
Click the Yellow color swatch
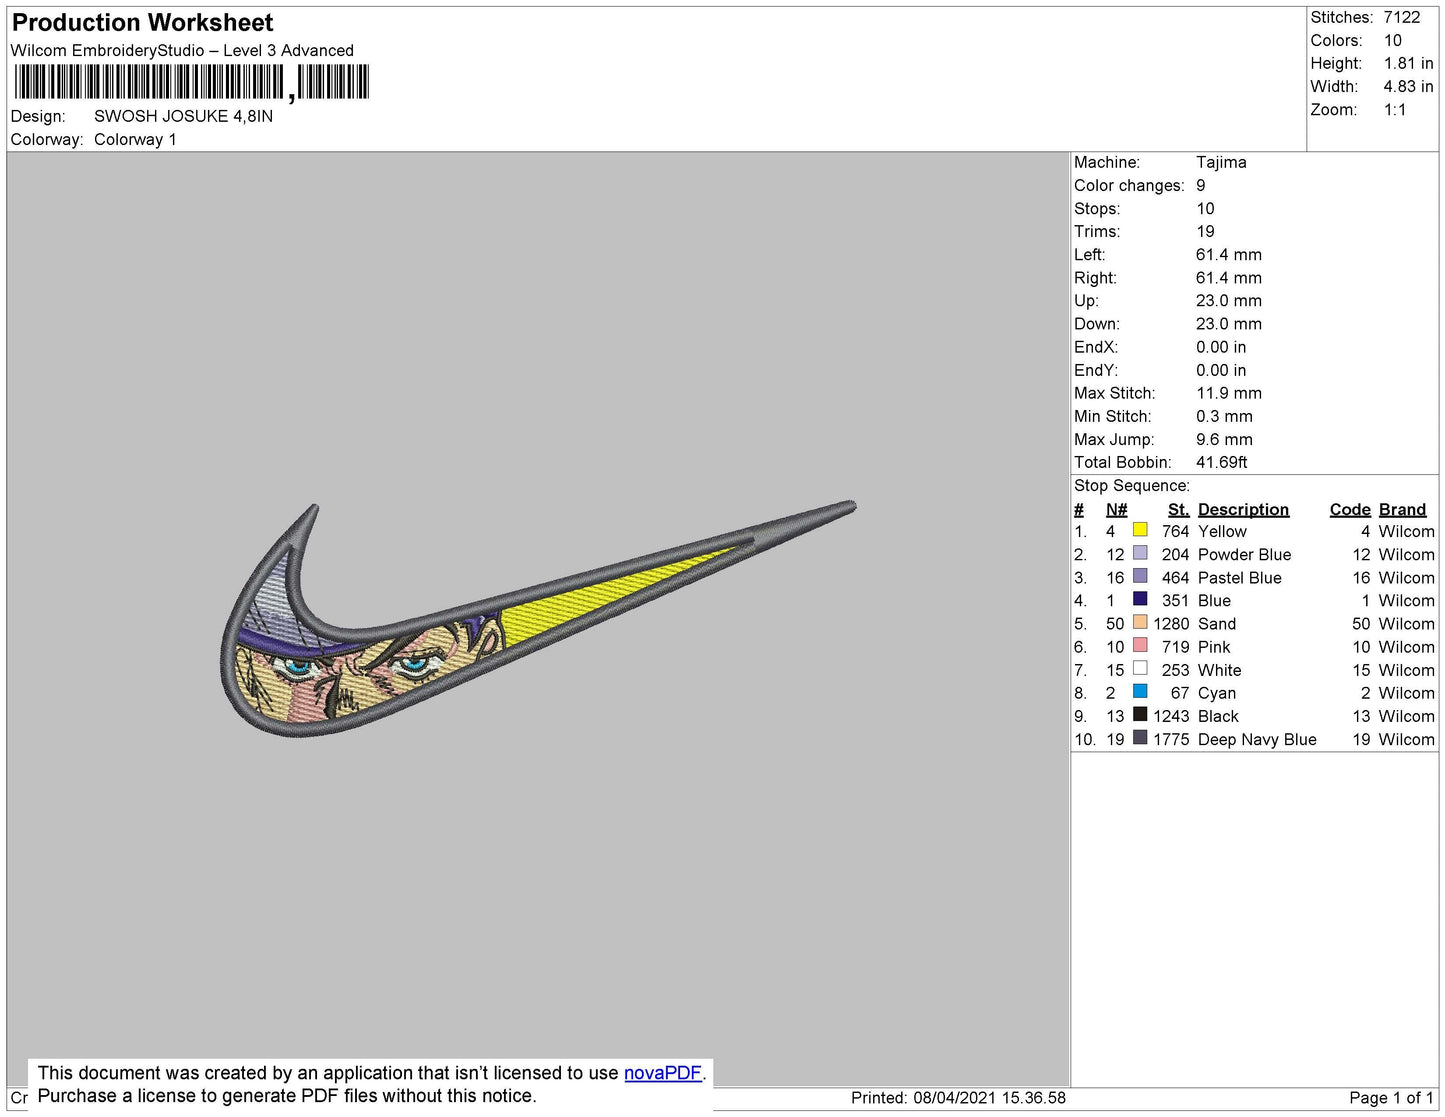click(x=1140, y=530)
